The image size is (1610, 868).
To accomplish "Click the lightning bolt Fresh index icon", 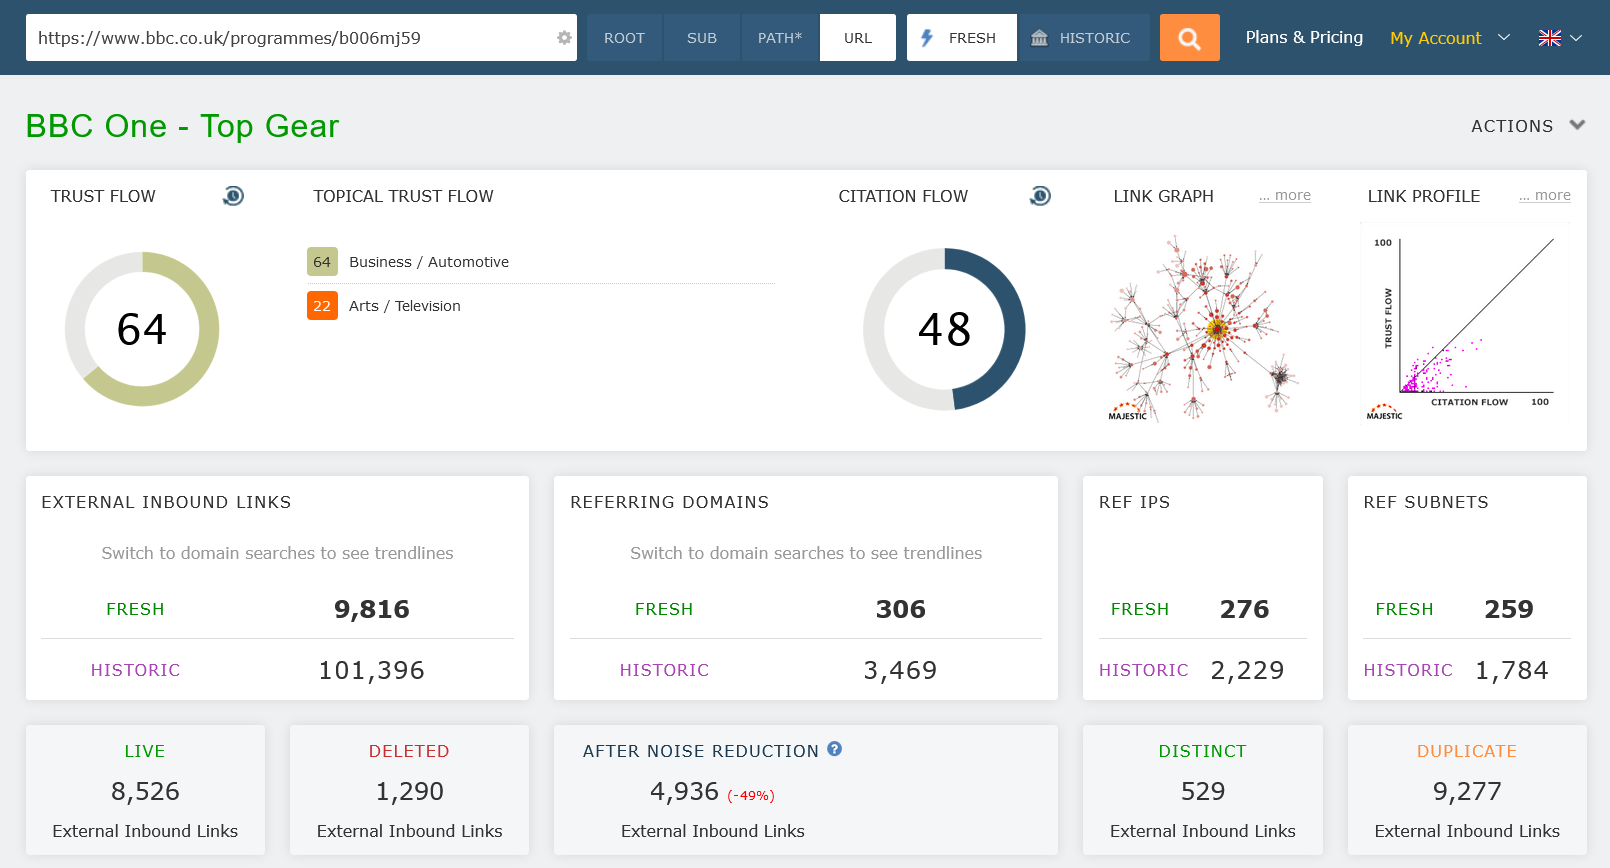I will click(x=927, y=38).
